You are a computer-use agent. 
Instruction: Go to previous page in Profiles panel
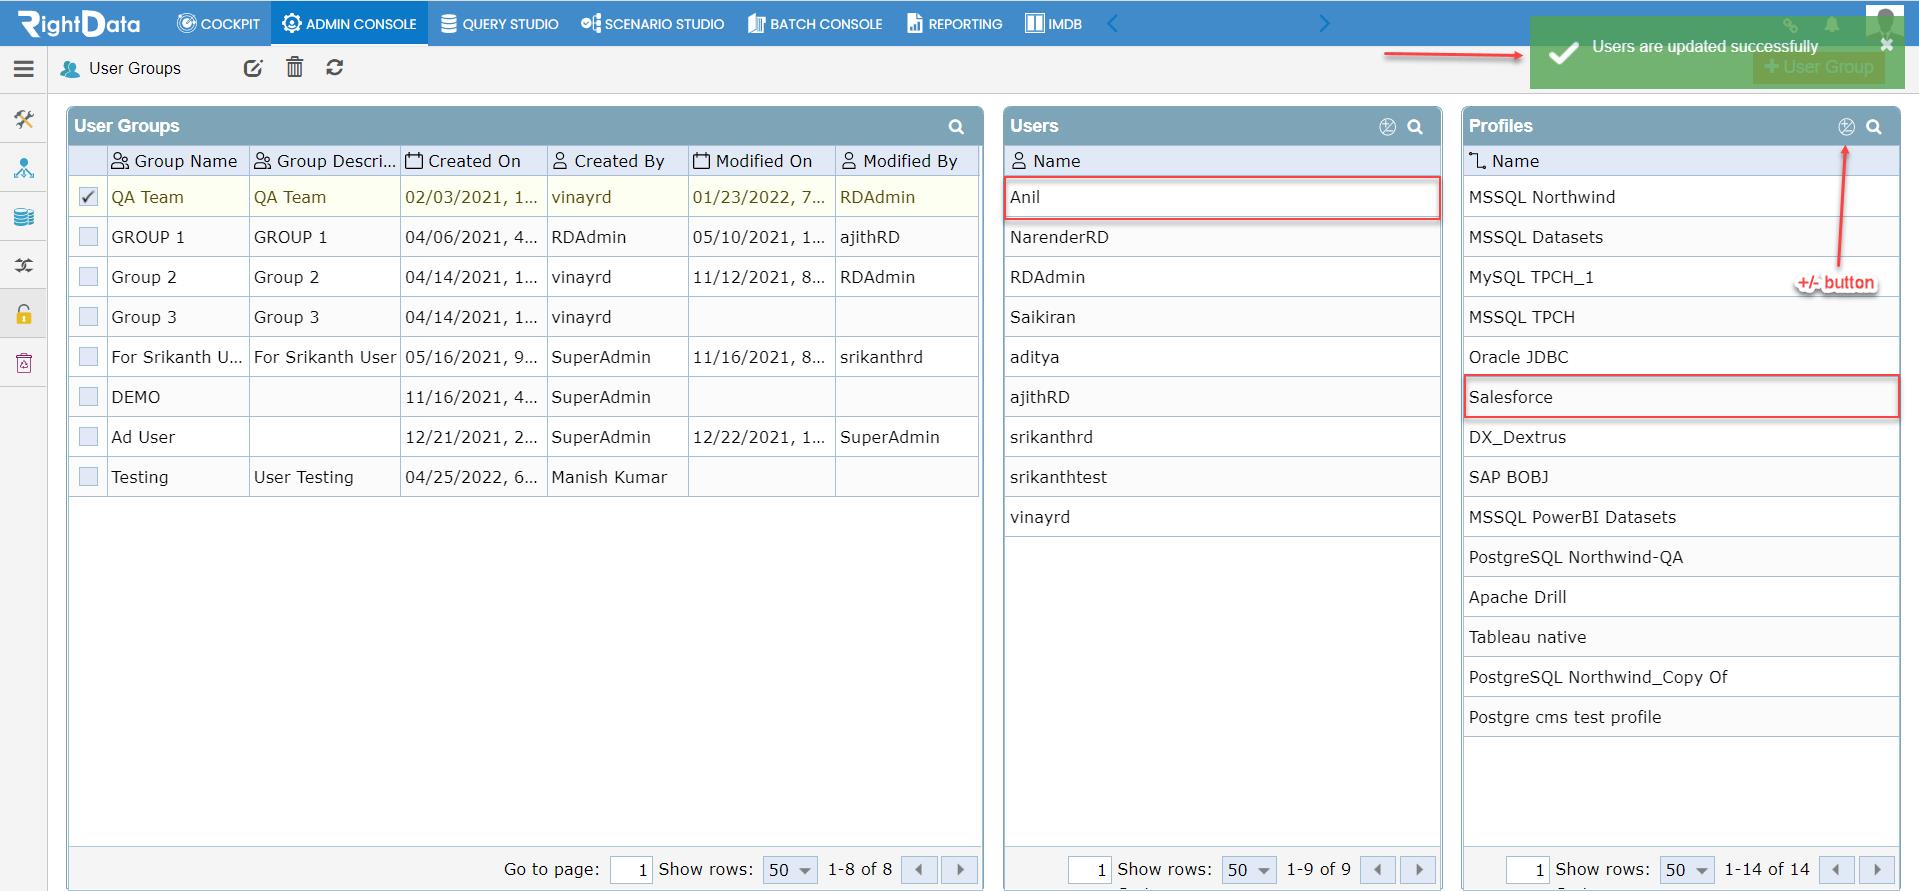point(1836,870)
